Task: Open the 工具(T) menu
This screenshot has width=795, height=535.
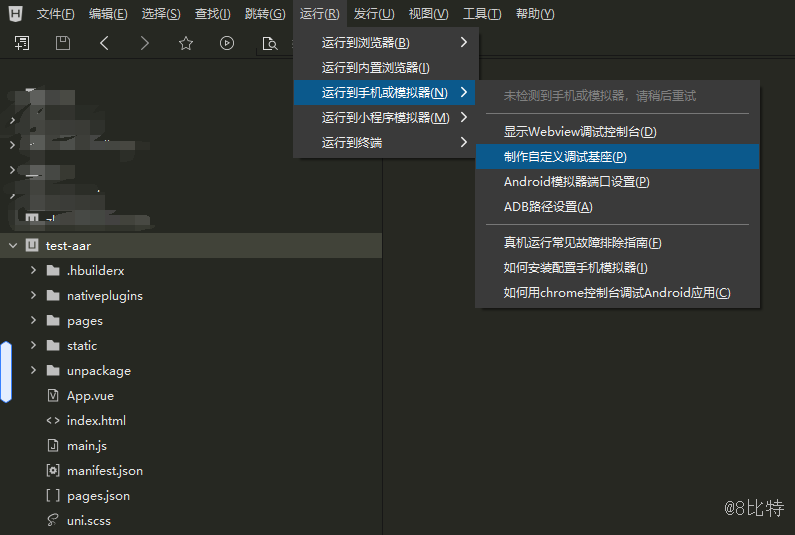Action: (482, 14)
